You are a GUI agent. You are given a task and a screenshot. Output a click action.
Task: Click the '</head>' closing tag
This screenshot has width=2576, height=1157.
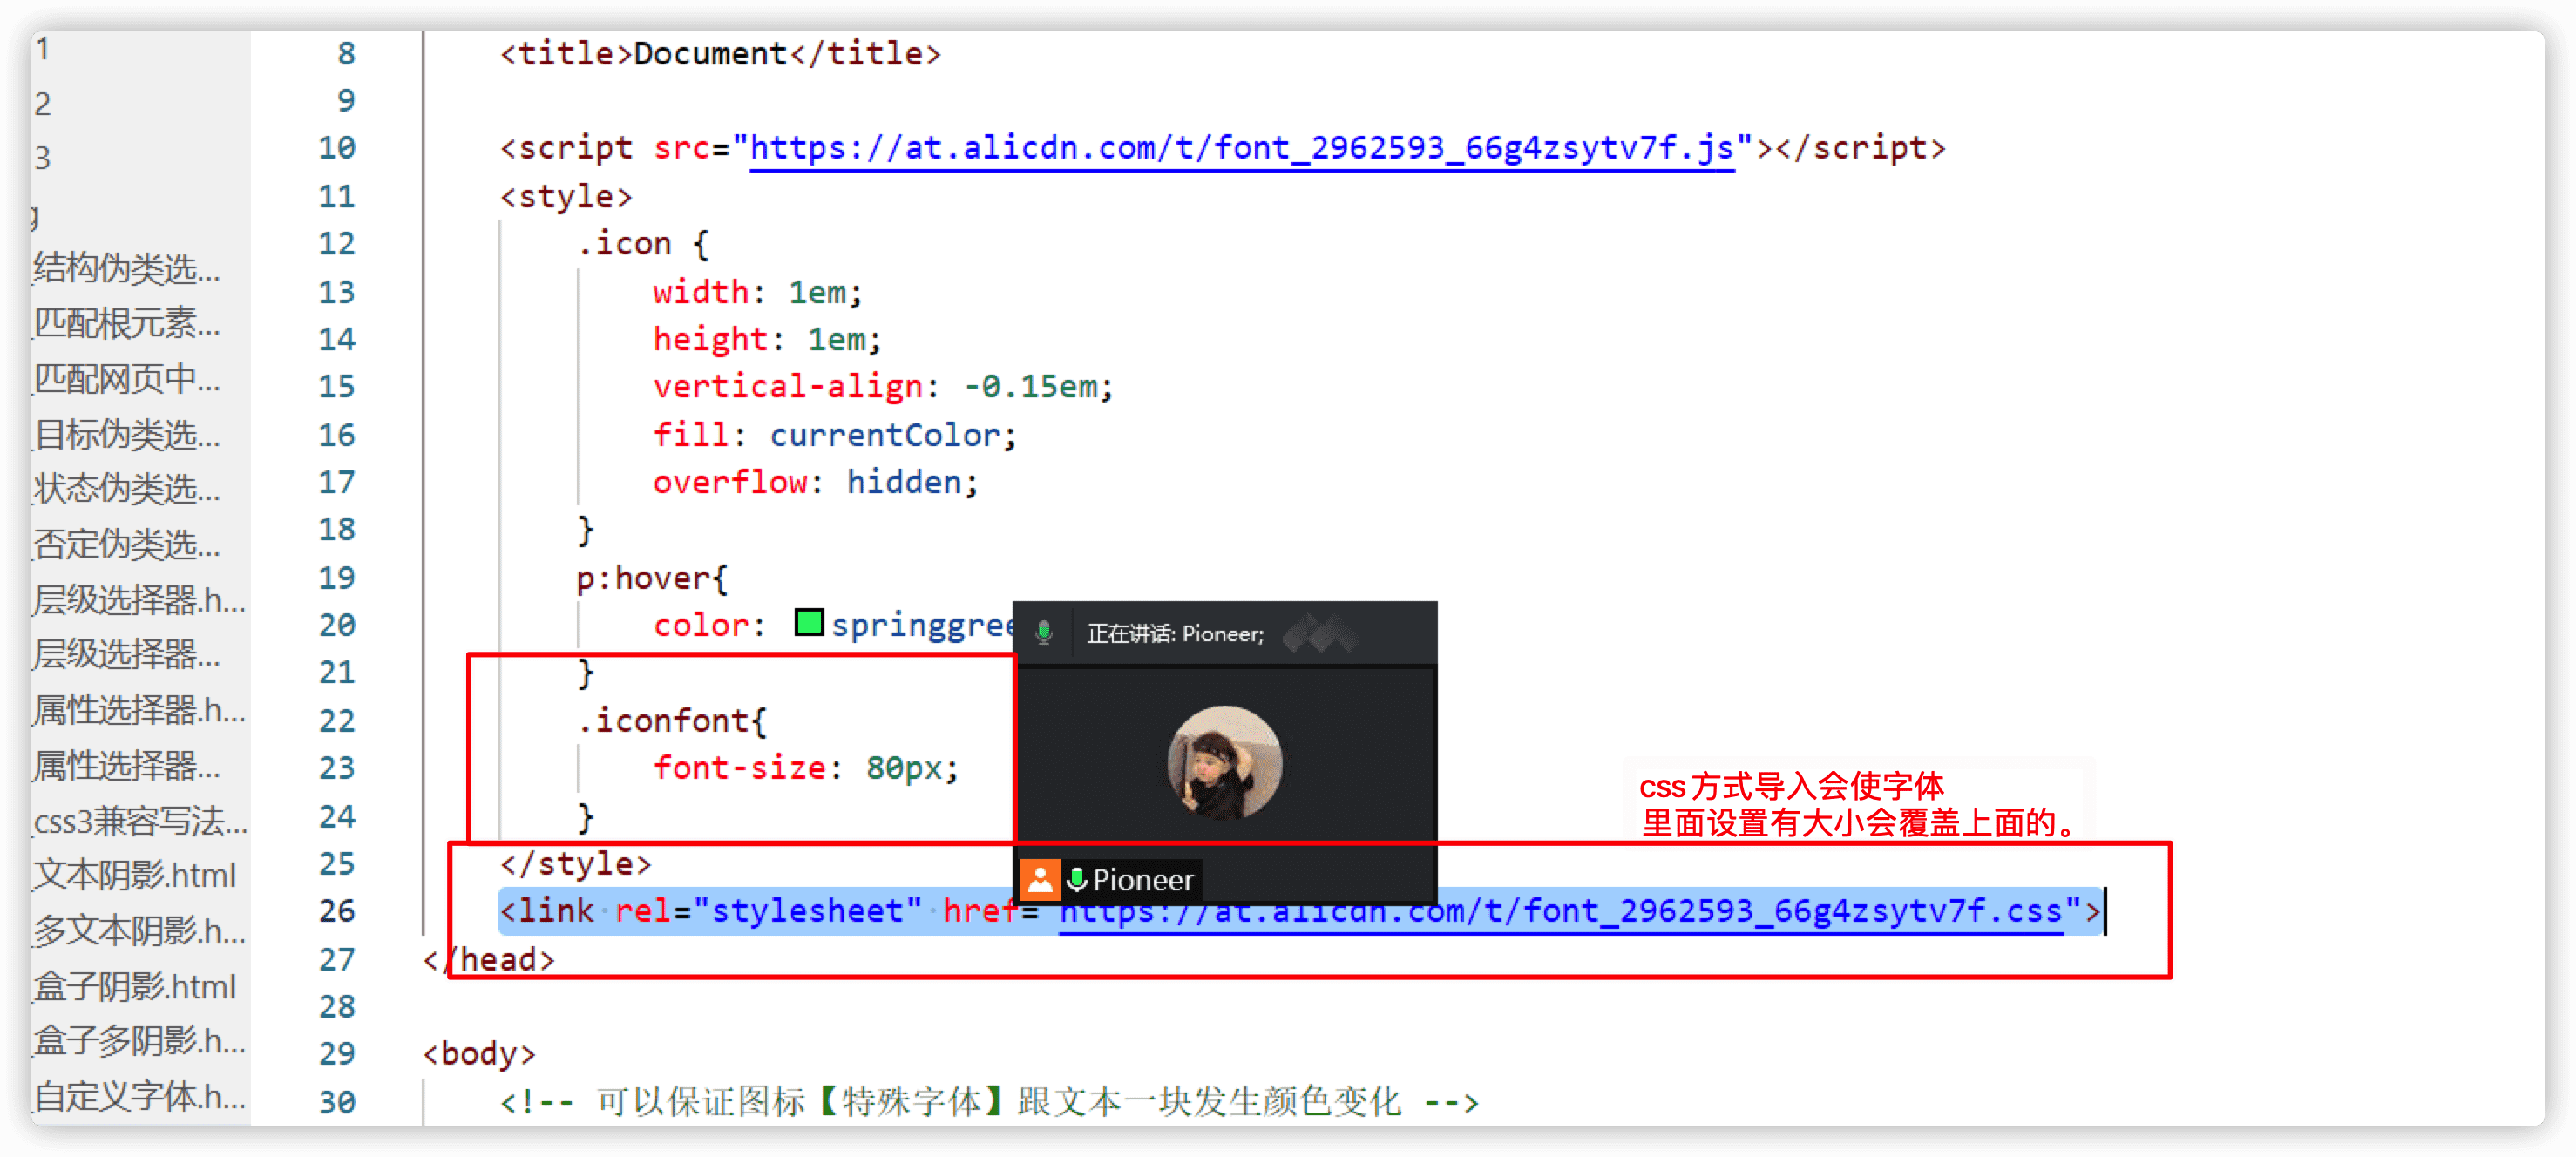click(x=489, y=959)
